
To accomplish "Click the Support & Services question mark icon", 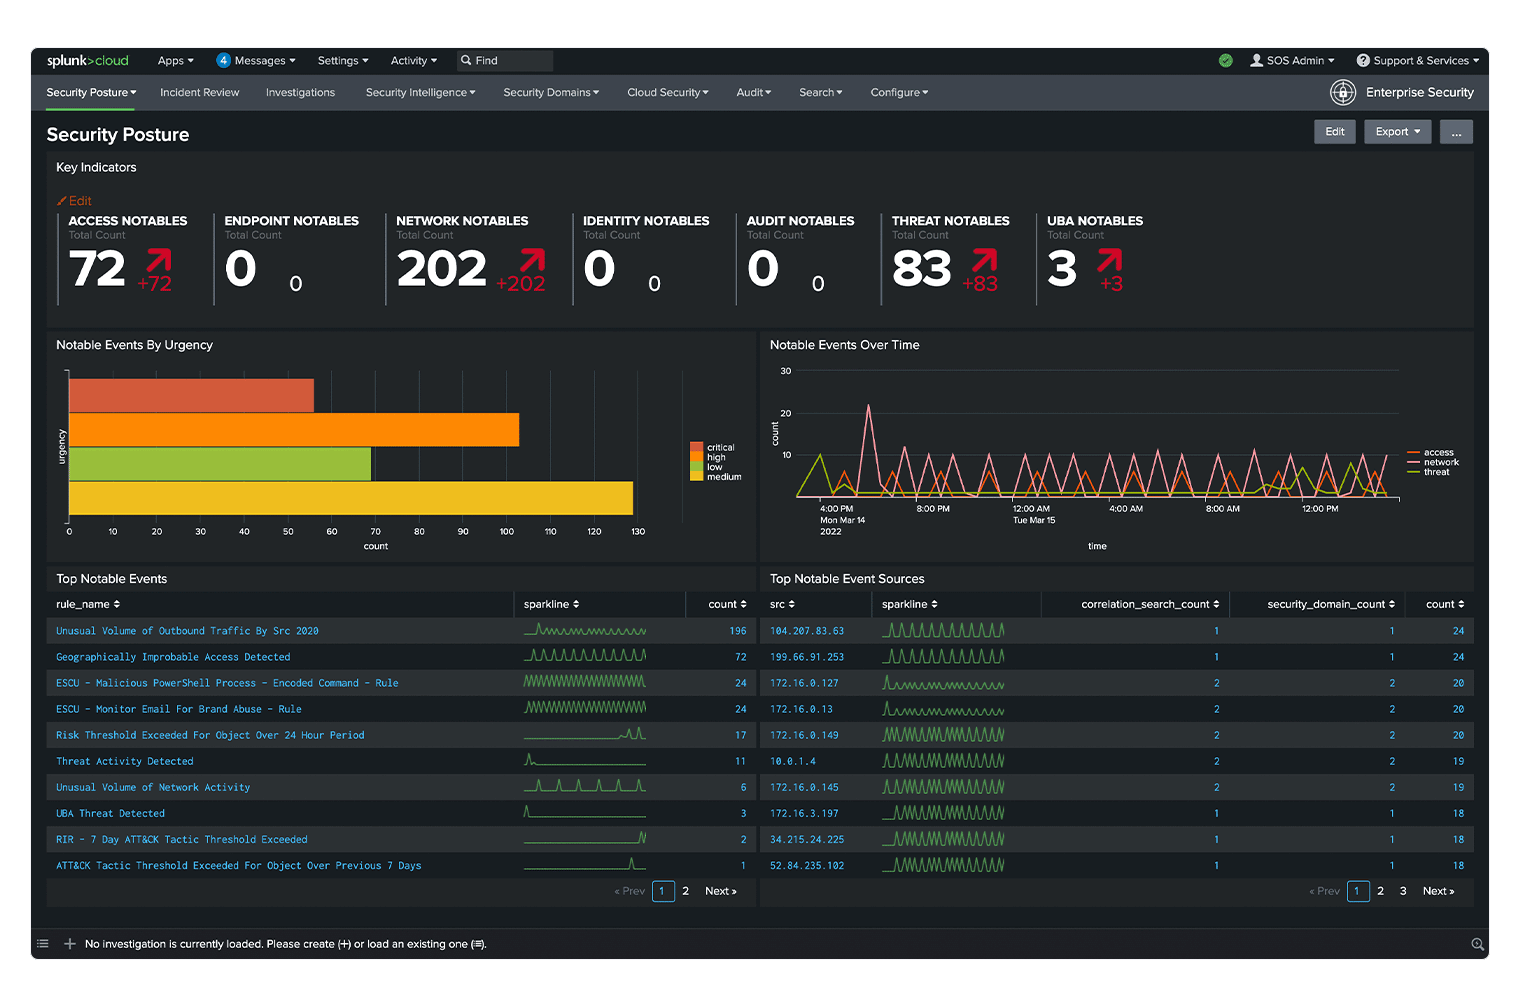I will point(1363,60).
